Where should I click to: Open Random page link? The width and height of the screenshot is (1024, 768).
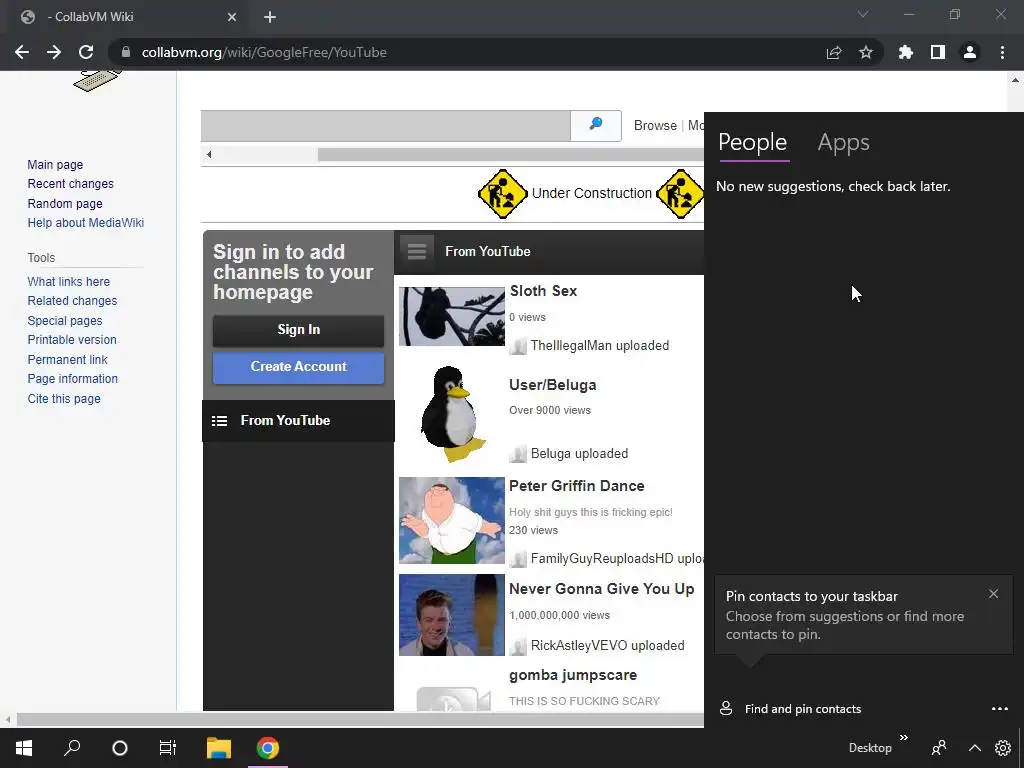(65, 204)
